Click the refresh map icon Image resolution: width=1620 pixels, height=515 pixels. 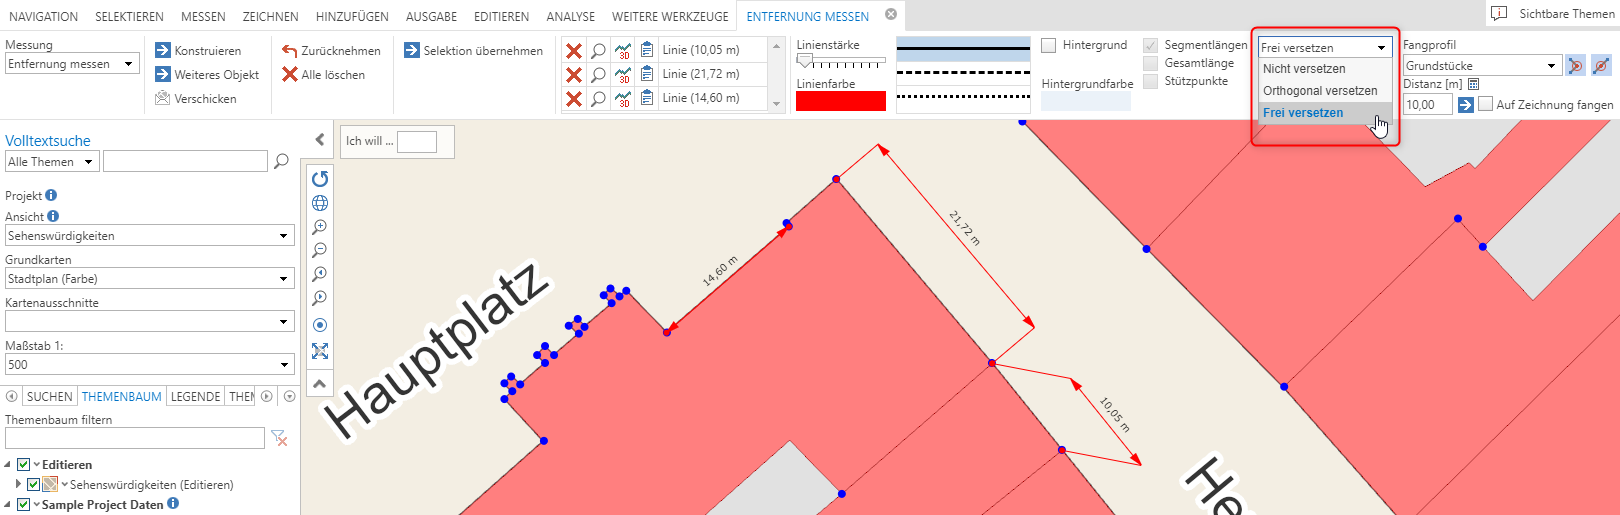click(x=320, y=179)
